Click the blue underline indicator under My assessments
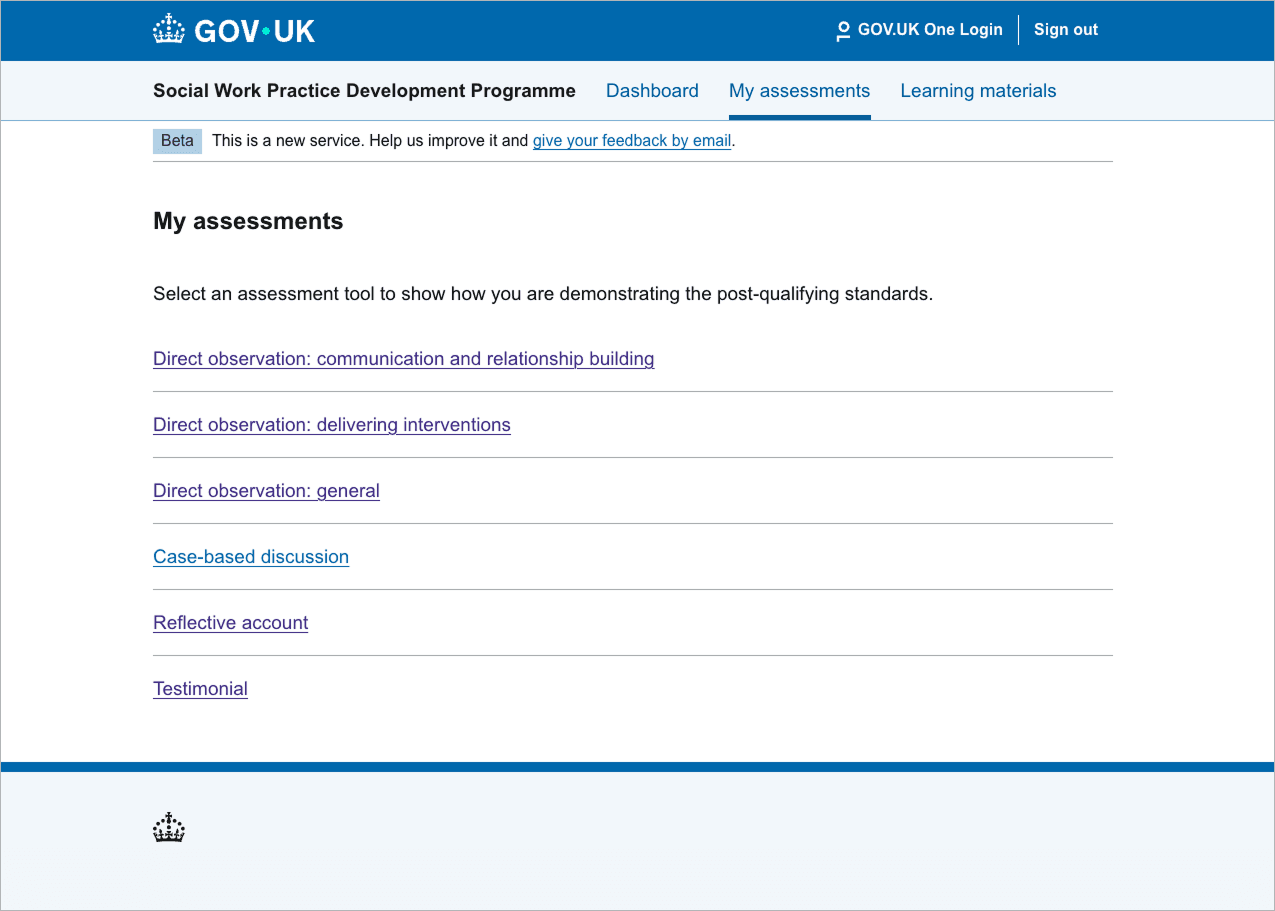 point(799,116)
